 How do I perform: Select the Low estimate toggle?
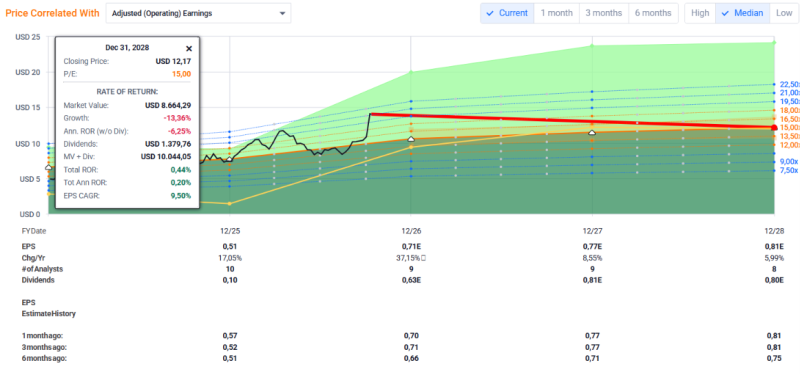coord(784,13)
